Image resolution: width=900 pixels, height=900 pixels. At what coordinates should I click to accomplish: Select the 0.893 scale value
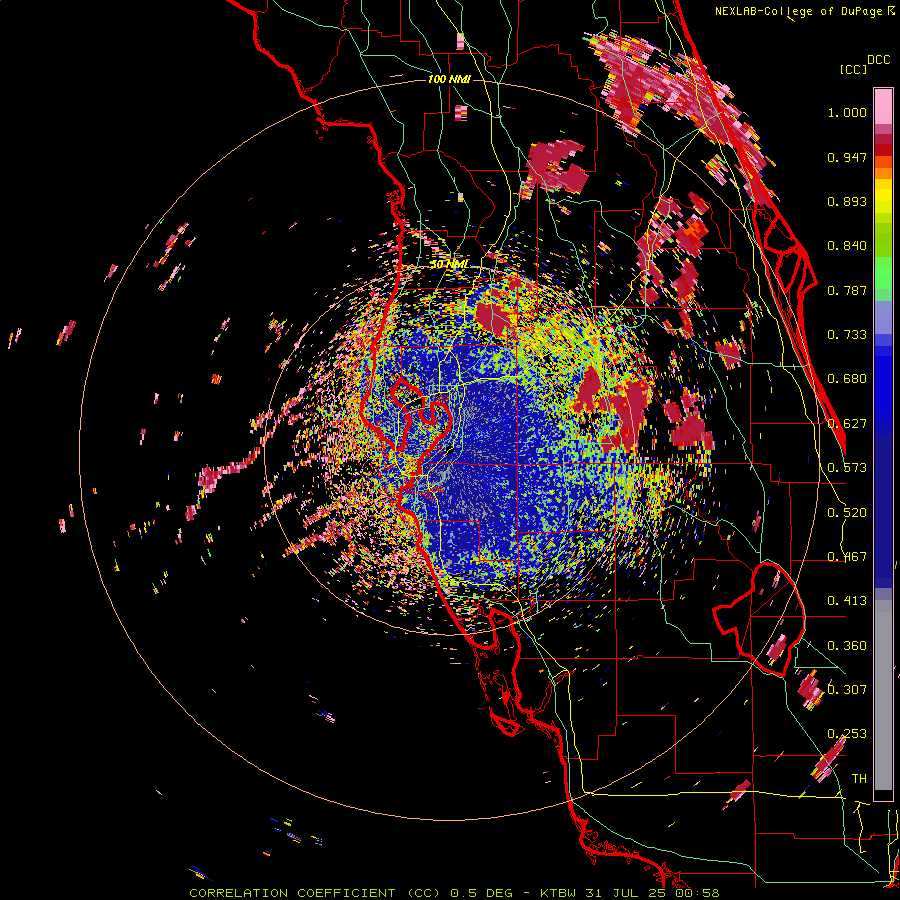(x=847, y=201)
